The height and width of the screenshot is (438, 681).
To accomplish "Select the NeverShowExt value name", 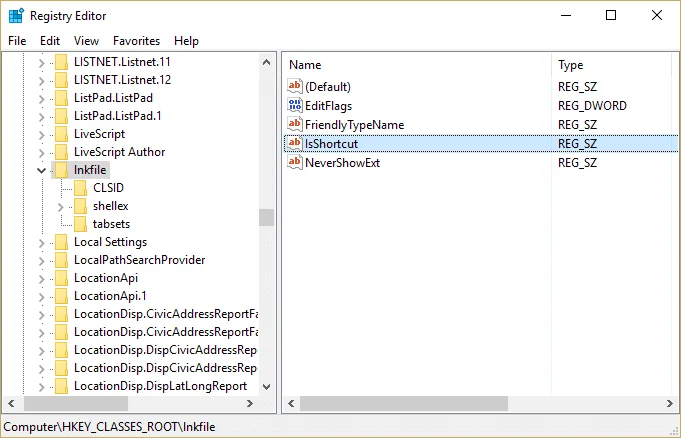I will (x=342, y=163).
